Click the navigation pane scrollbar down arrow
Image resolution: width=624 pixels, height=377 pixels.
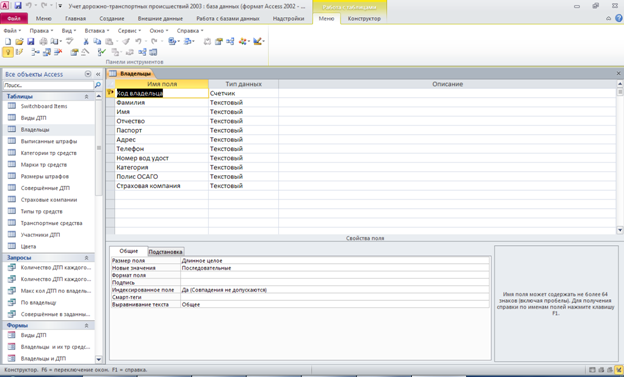[x=99, y=359]
